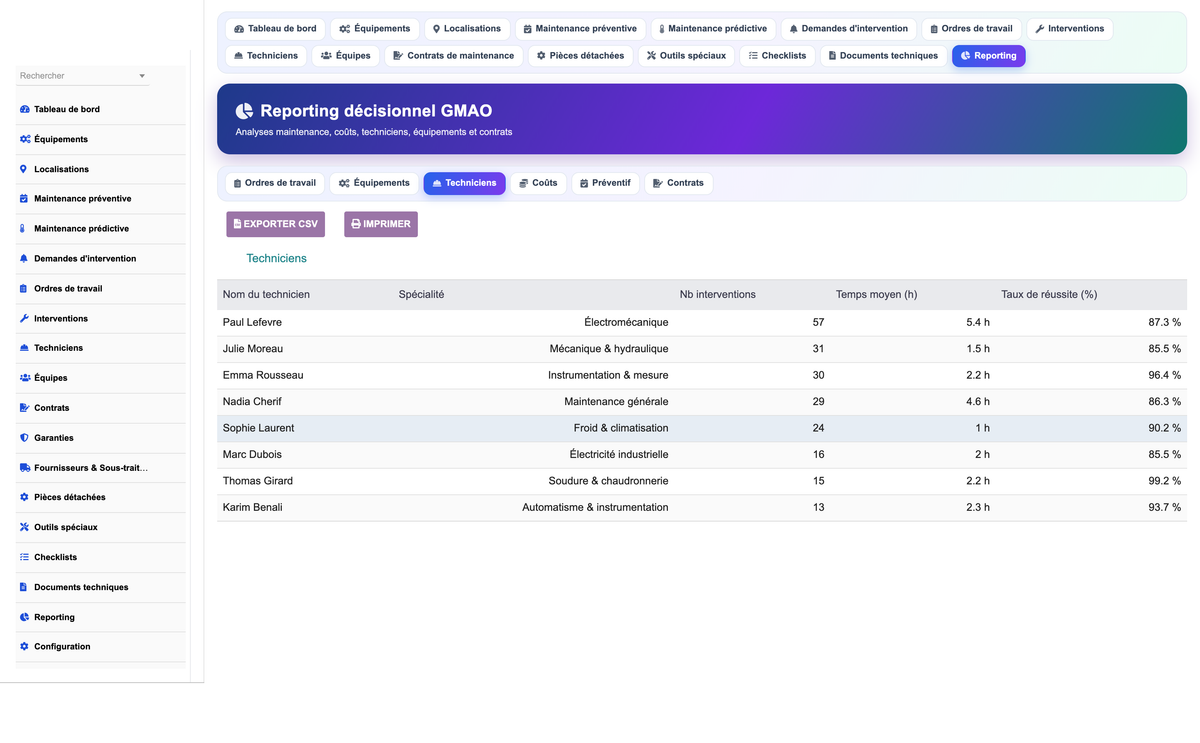Select Julie Moreau in the table
The image size is (1200, 743).
click(253, 349)
